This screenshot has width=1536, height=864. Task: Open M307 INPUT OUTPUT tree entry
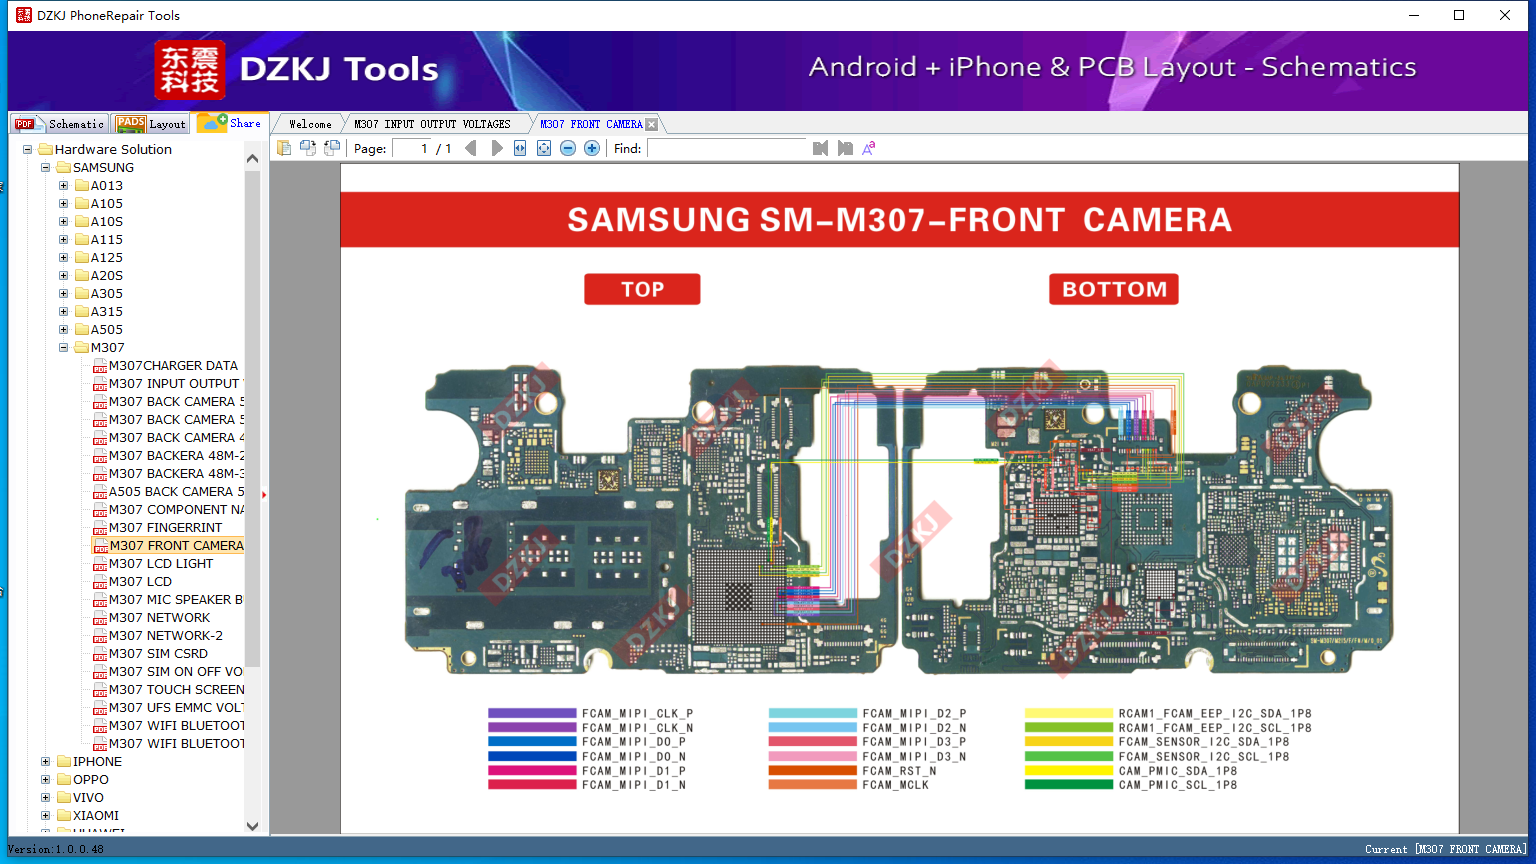point(176,384)
